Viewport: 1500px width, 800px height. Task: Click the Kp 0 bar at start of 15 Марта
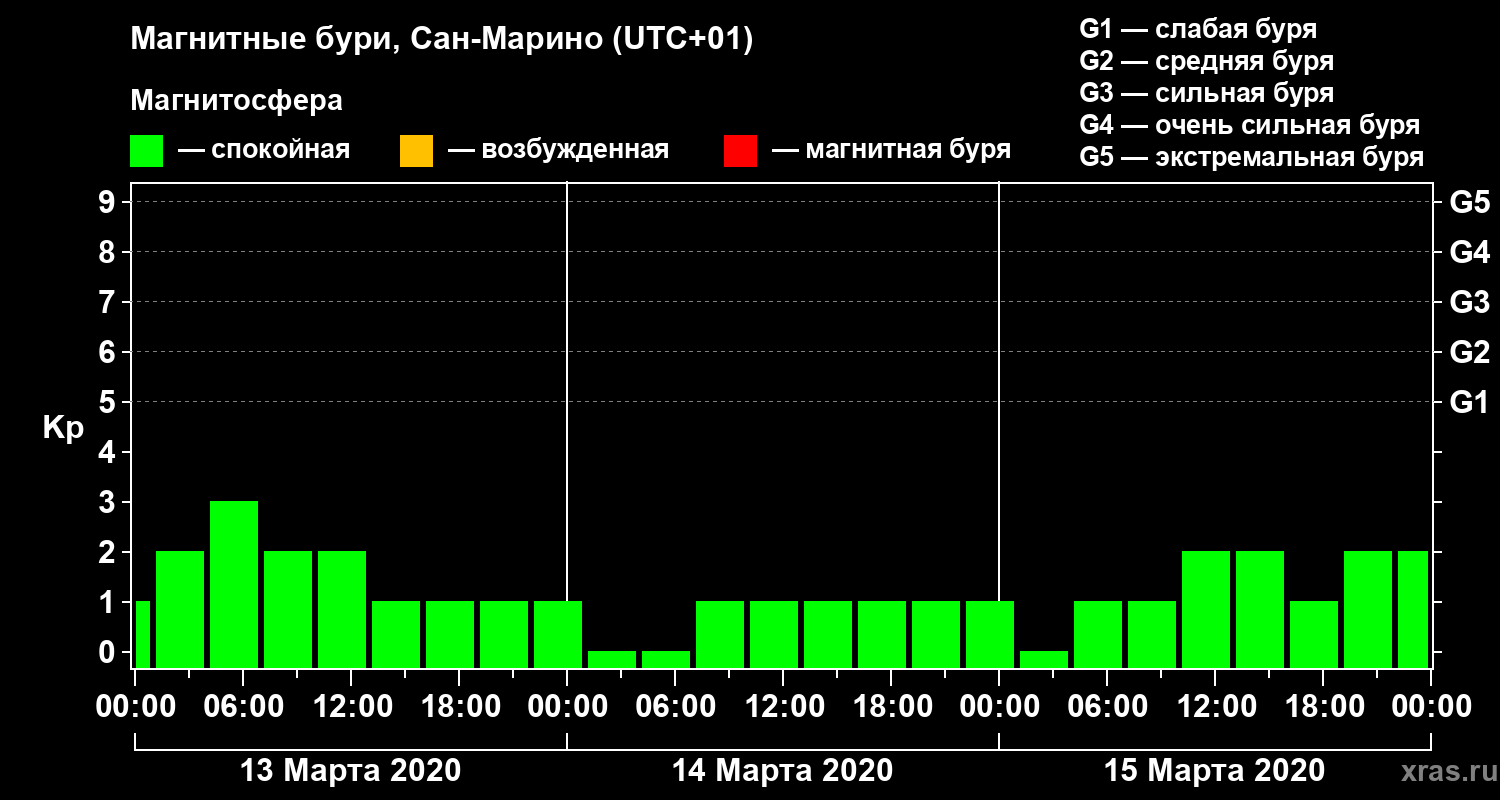[1044, 659]
